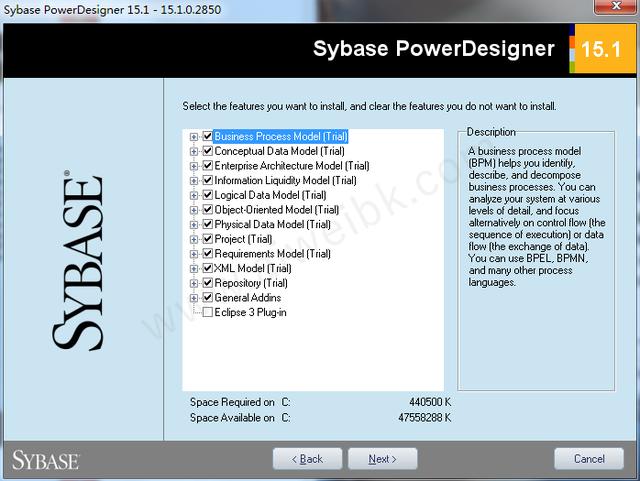Expand the General Addins node
The image size is (640, 481).
194,298
